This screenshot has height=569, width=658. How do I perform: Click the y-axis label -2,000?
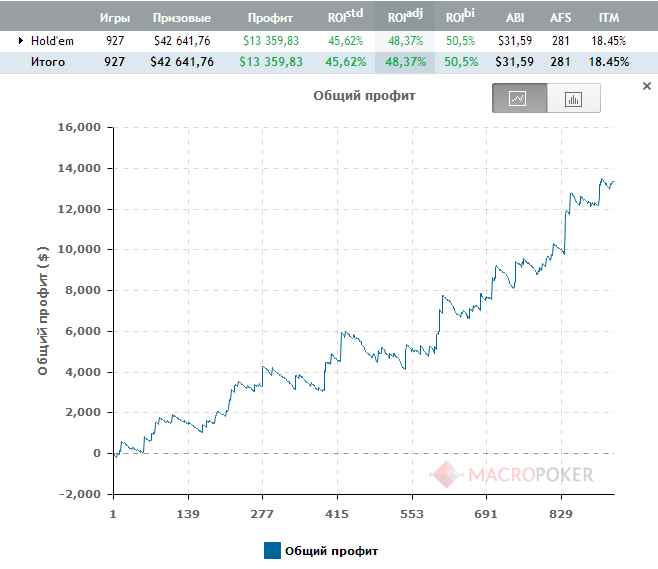pos(80,494)
